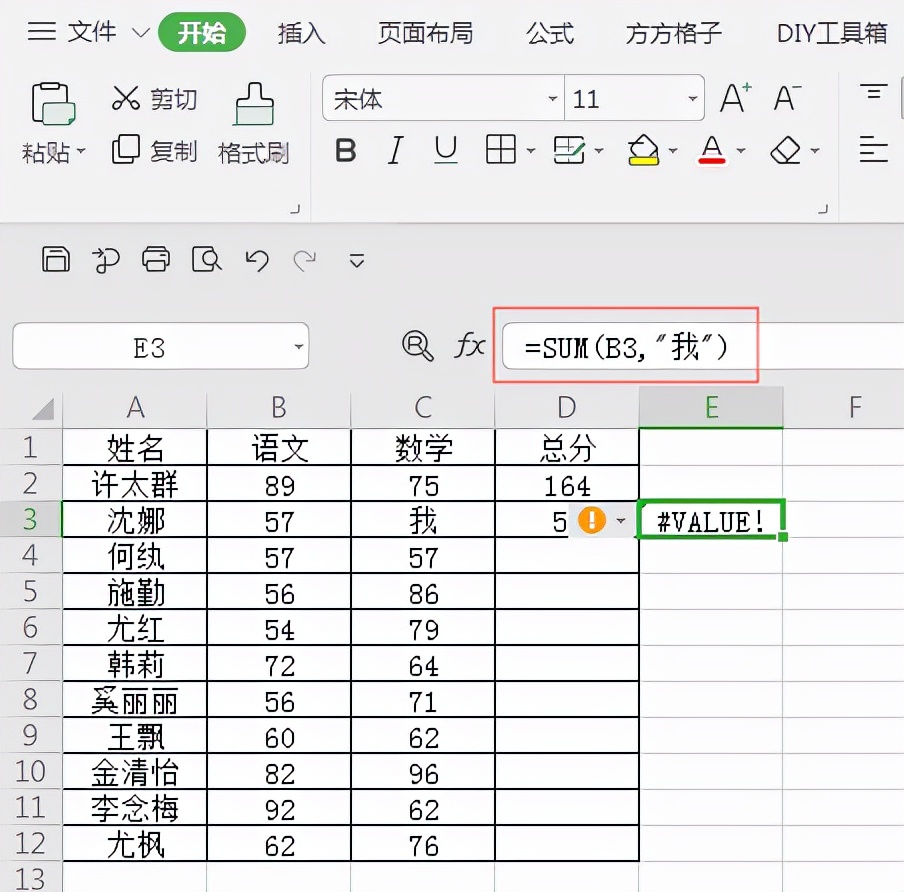The width and height of the screenshot is (904, 892).
Task: Click the Copy (复制) icon
Action: click(126, 149)
